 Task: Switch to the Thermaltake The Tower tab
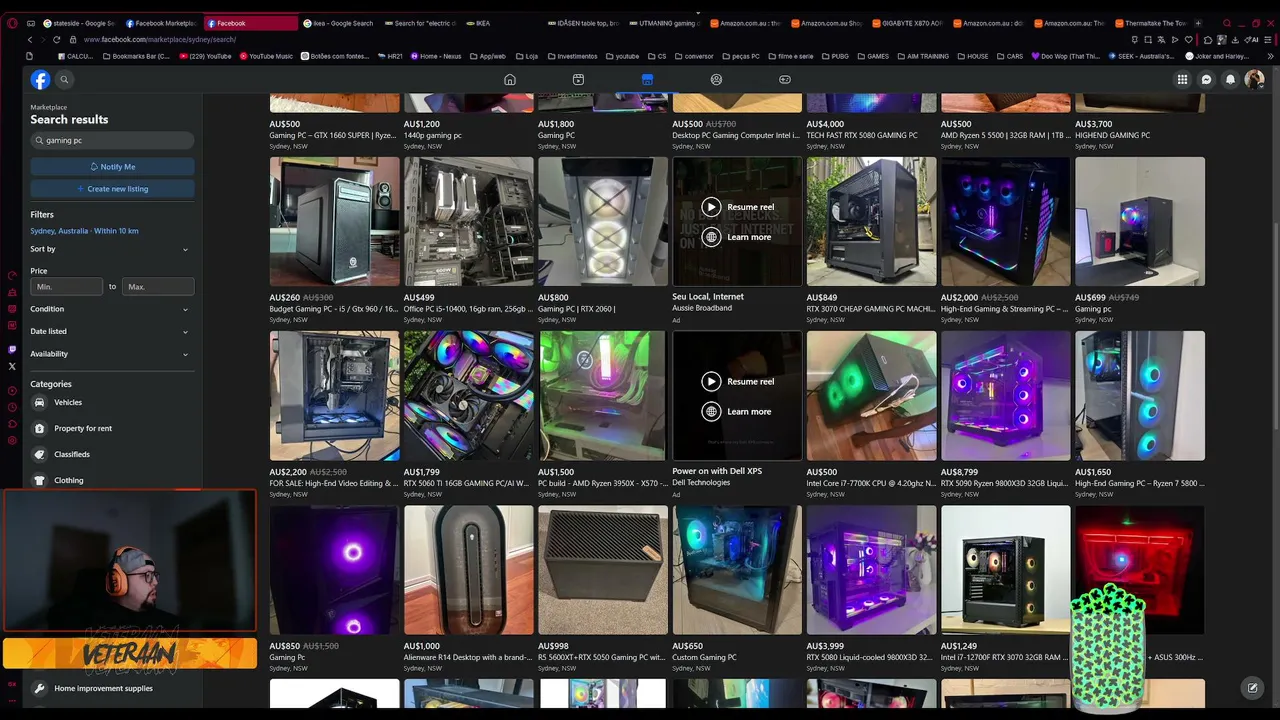[1148, 23]
